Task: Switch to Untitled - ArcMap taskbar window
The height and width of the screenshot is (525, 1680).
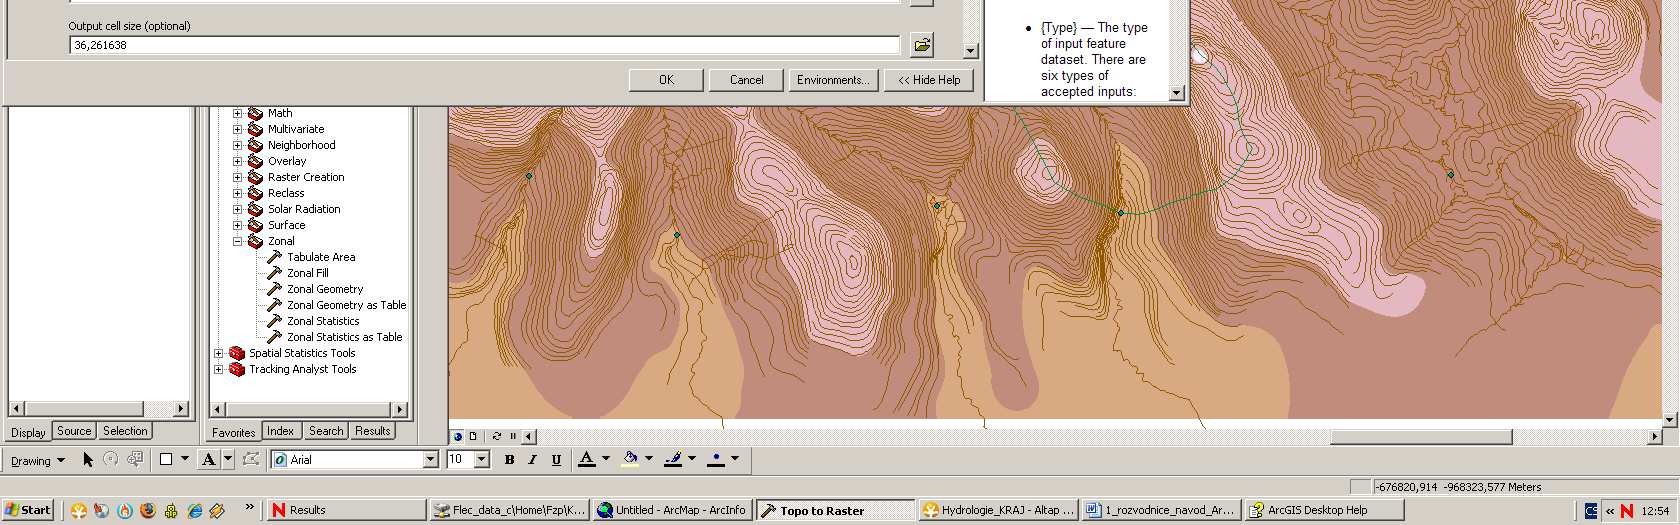Action: pyautogui.click(x=671, y=510)
